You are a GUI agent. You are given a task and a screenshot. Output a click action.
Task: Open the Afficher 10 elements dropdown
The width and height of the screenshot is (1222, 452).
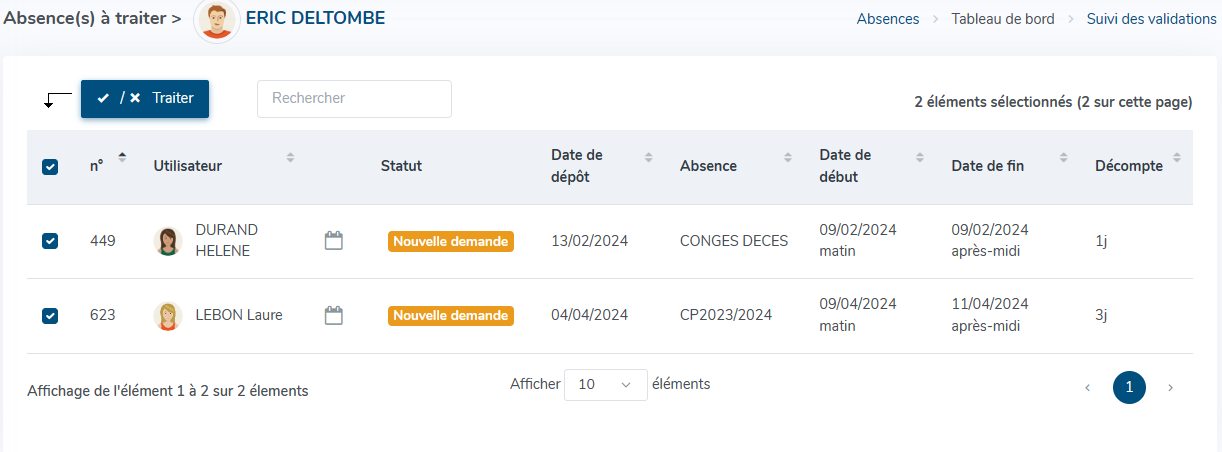605,384
